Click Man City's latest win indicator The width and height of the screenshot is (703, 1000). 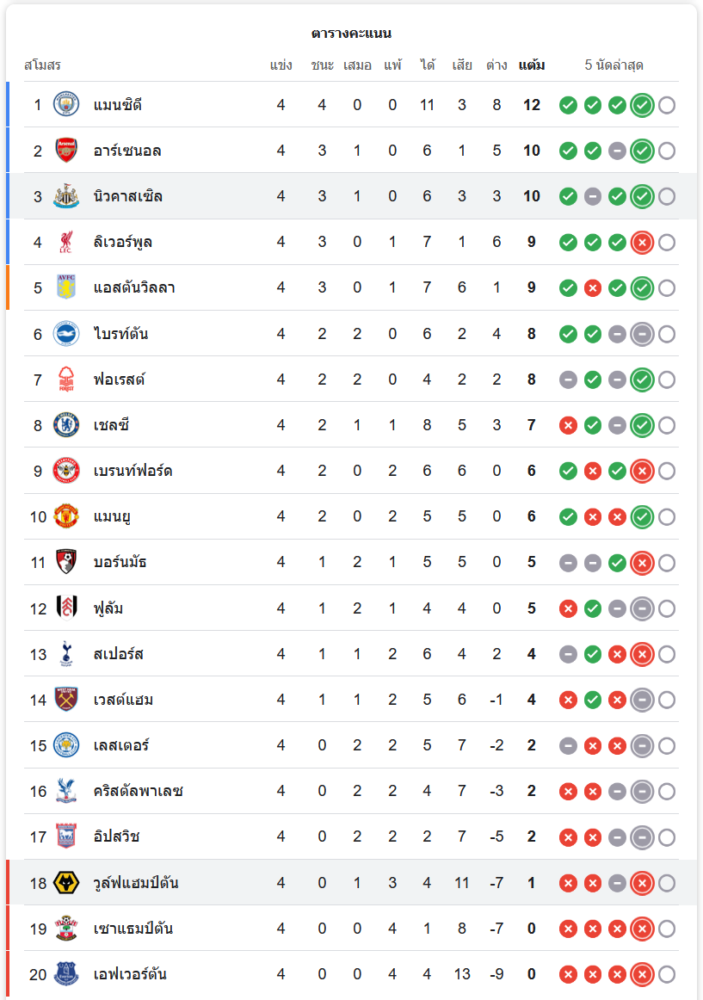coord(642,105)
